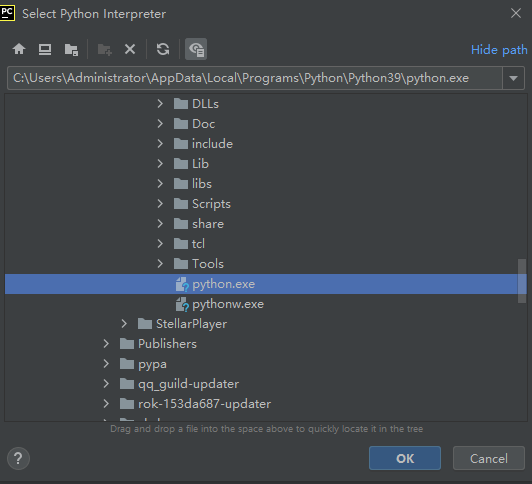
Task: Select the include folder name
Action: coord(212,144)
